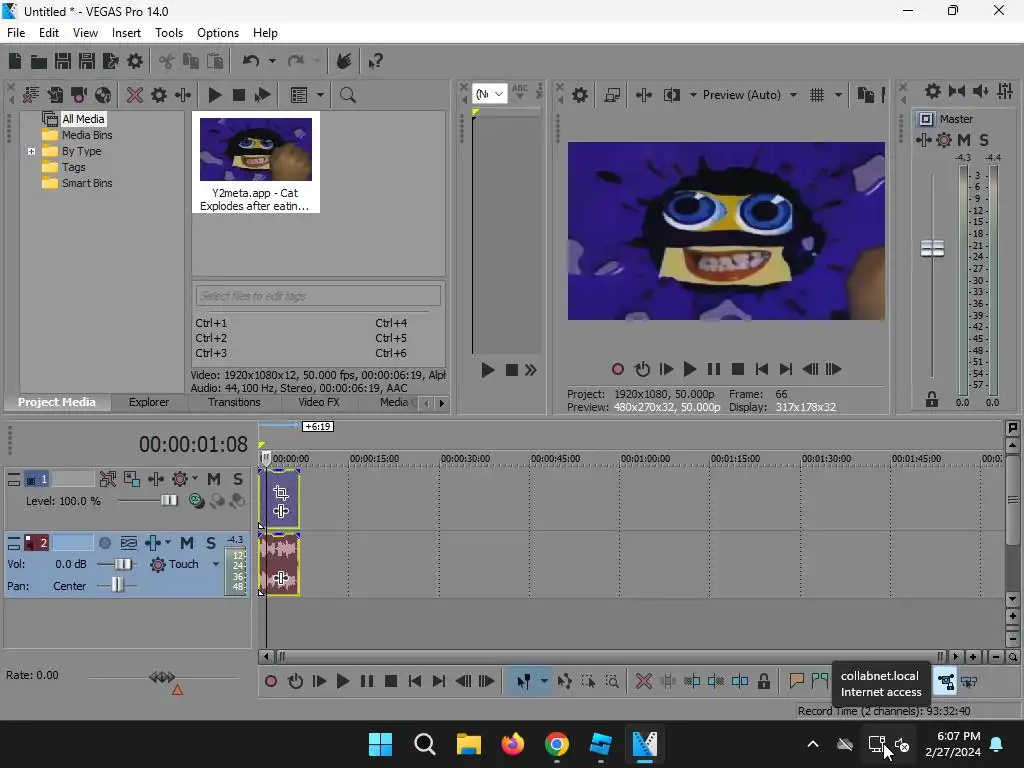Open Overlays grid dropdown arrow in preview
1024x768 pixels.
[839, 95]
